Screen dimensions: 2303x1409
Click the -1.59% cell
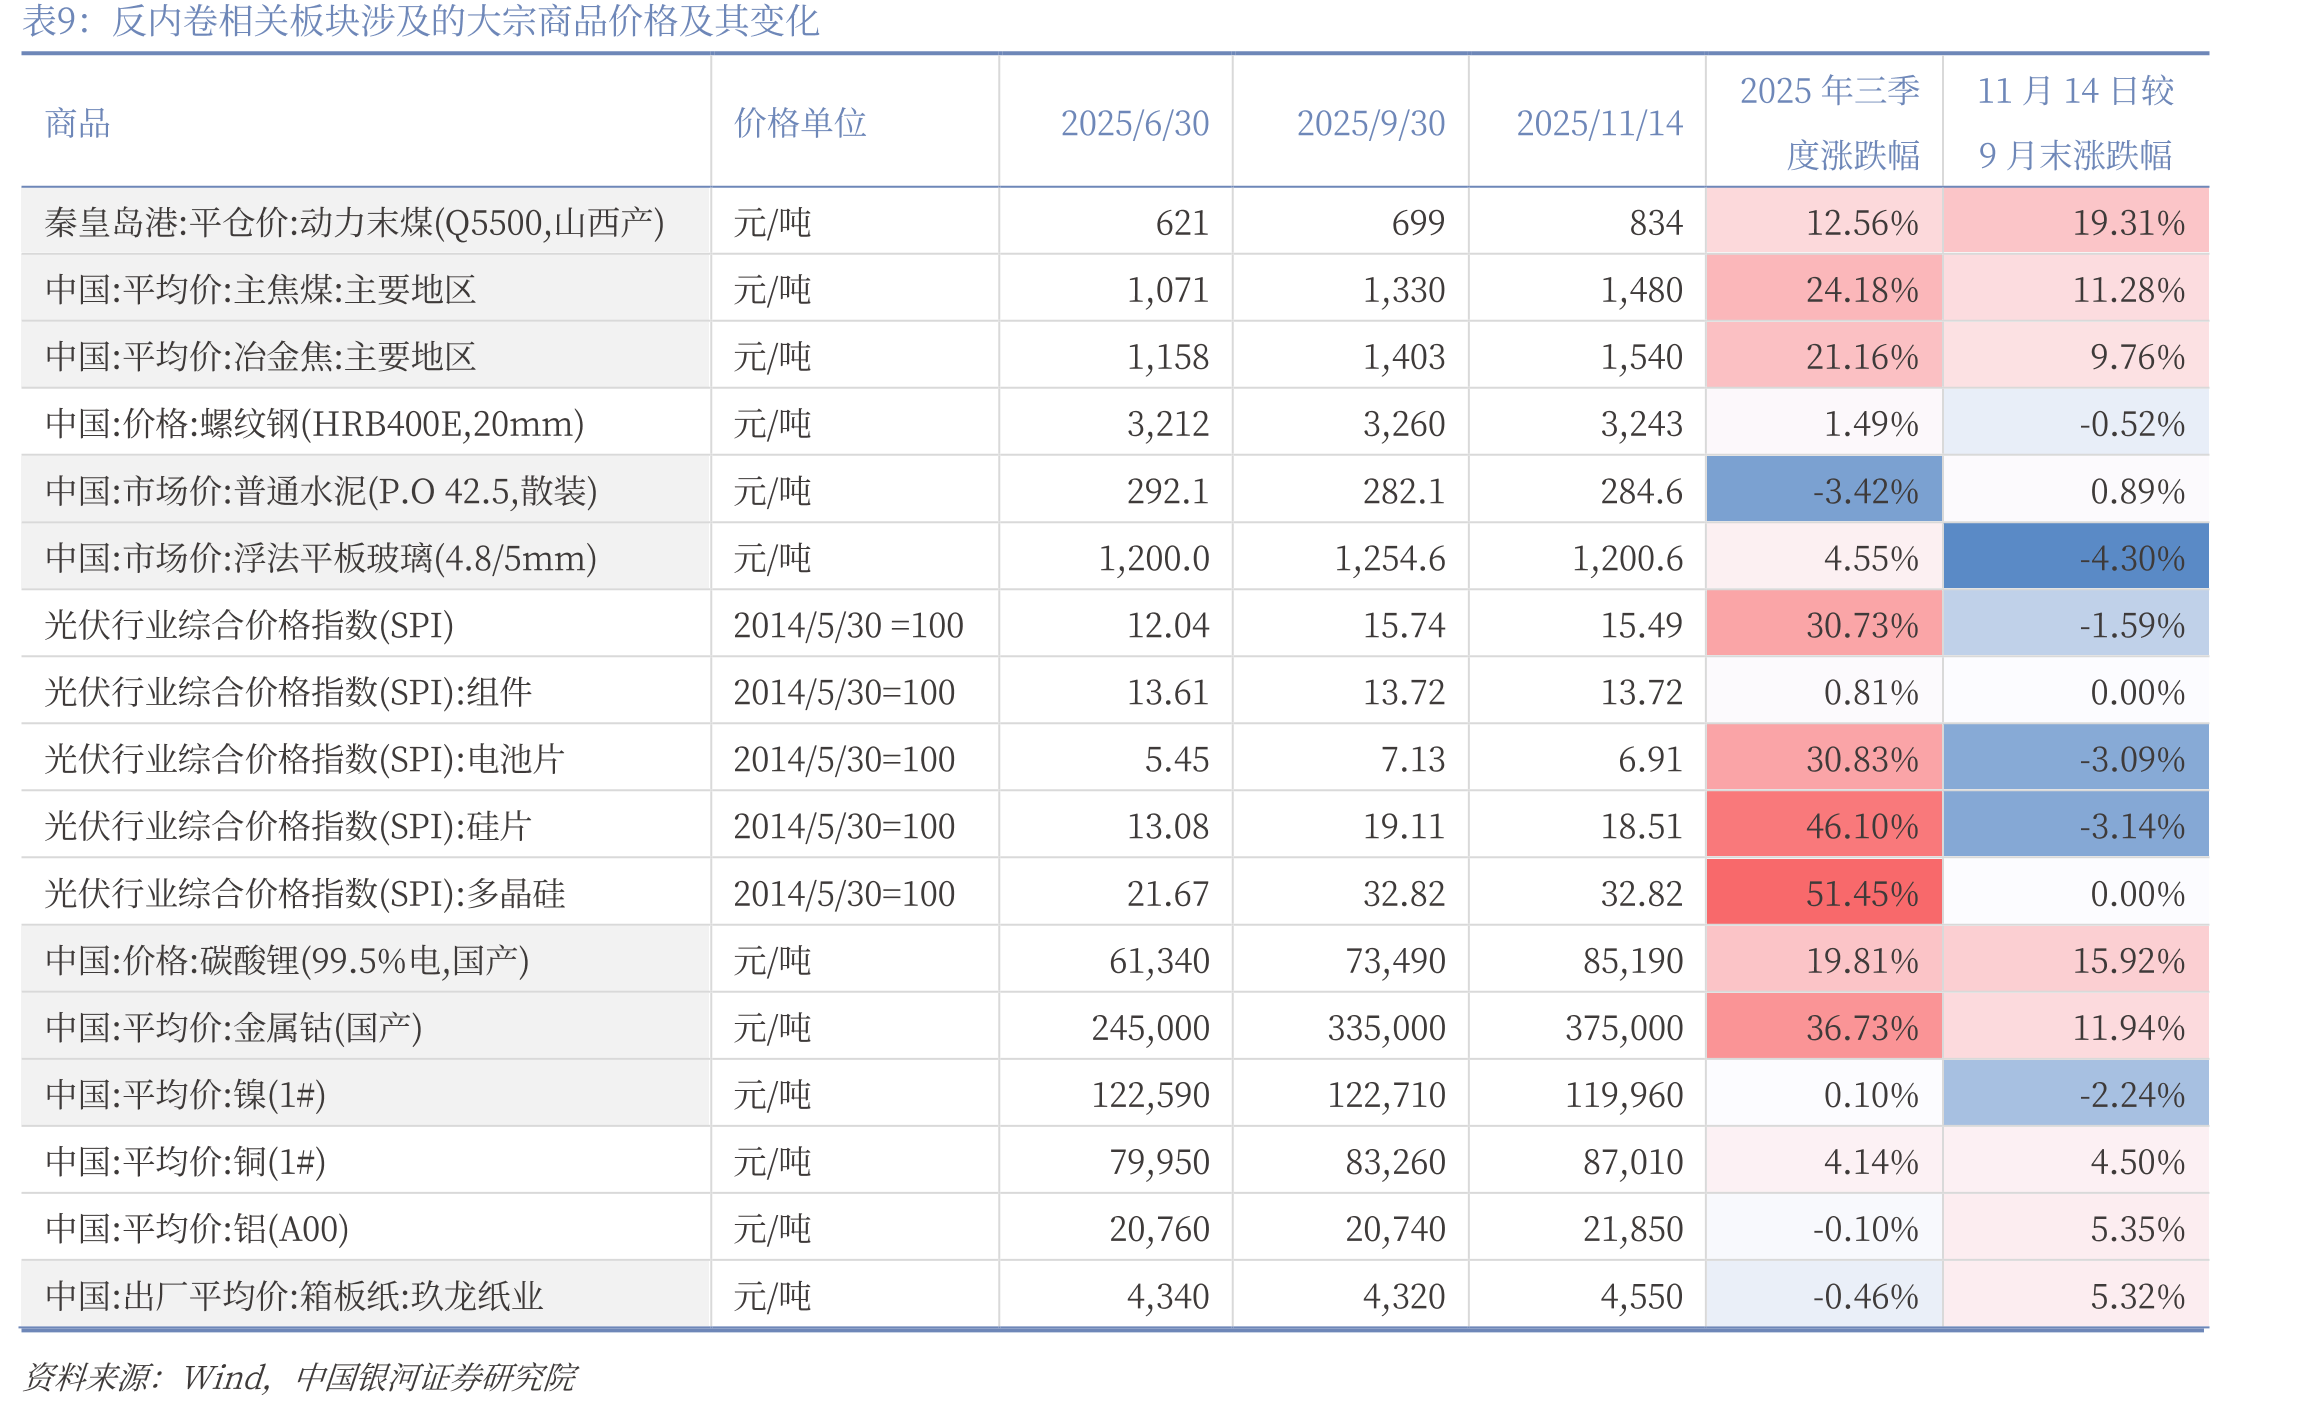coord(2076,625)
